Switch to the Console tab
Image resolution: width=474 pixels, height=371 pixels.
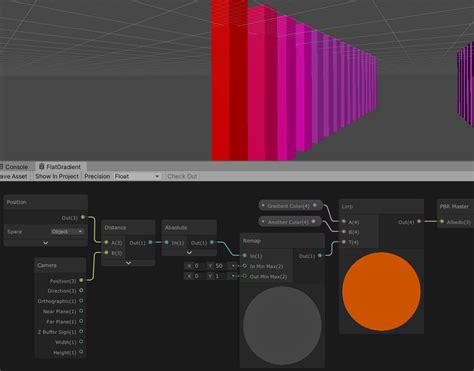[14, 167]
